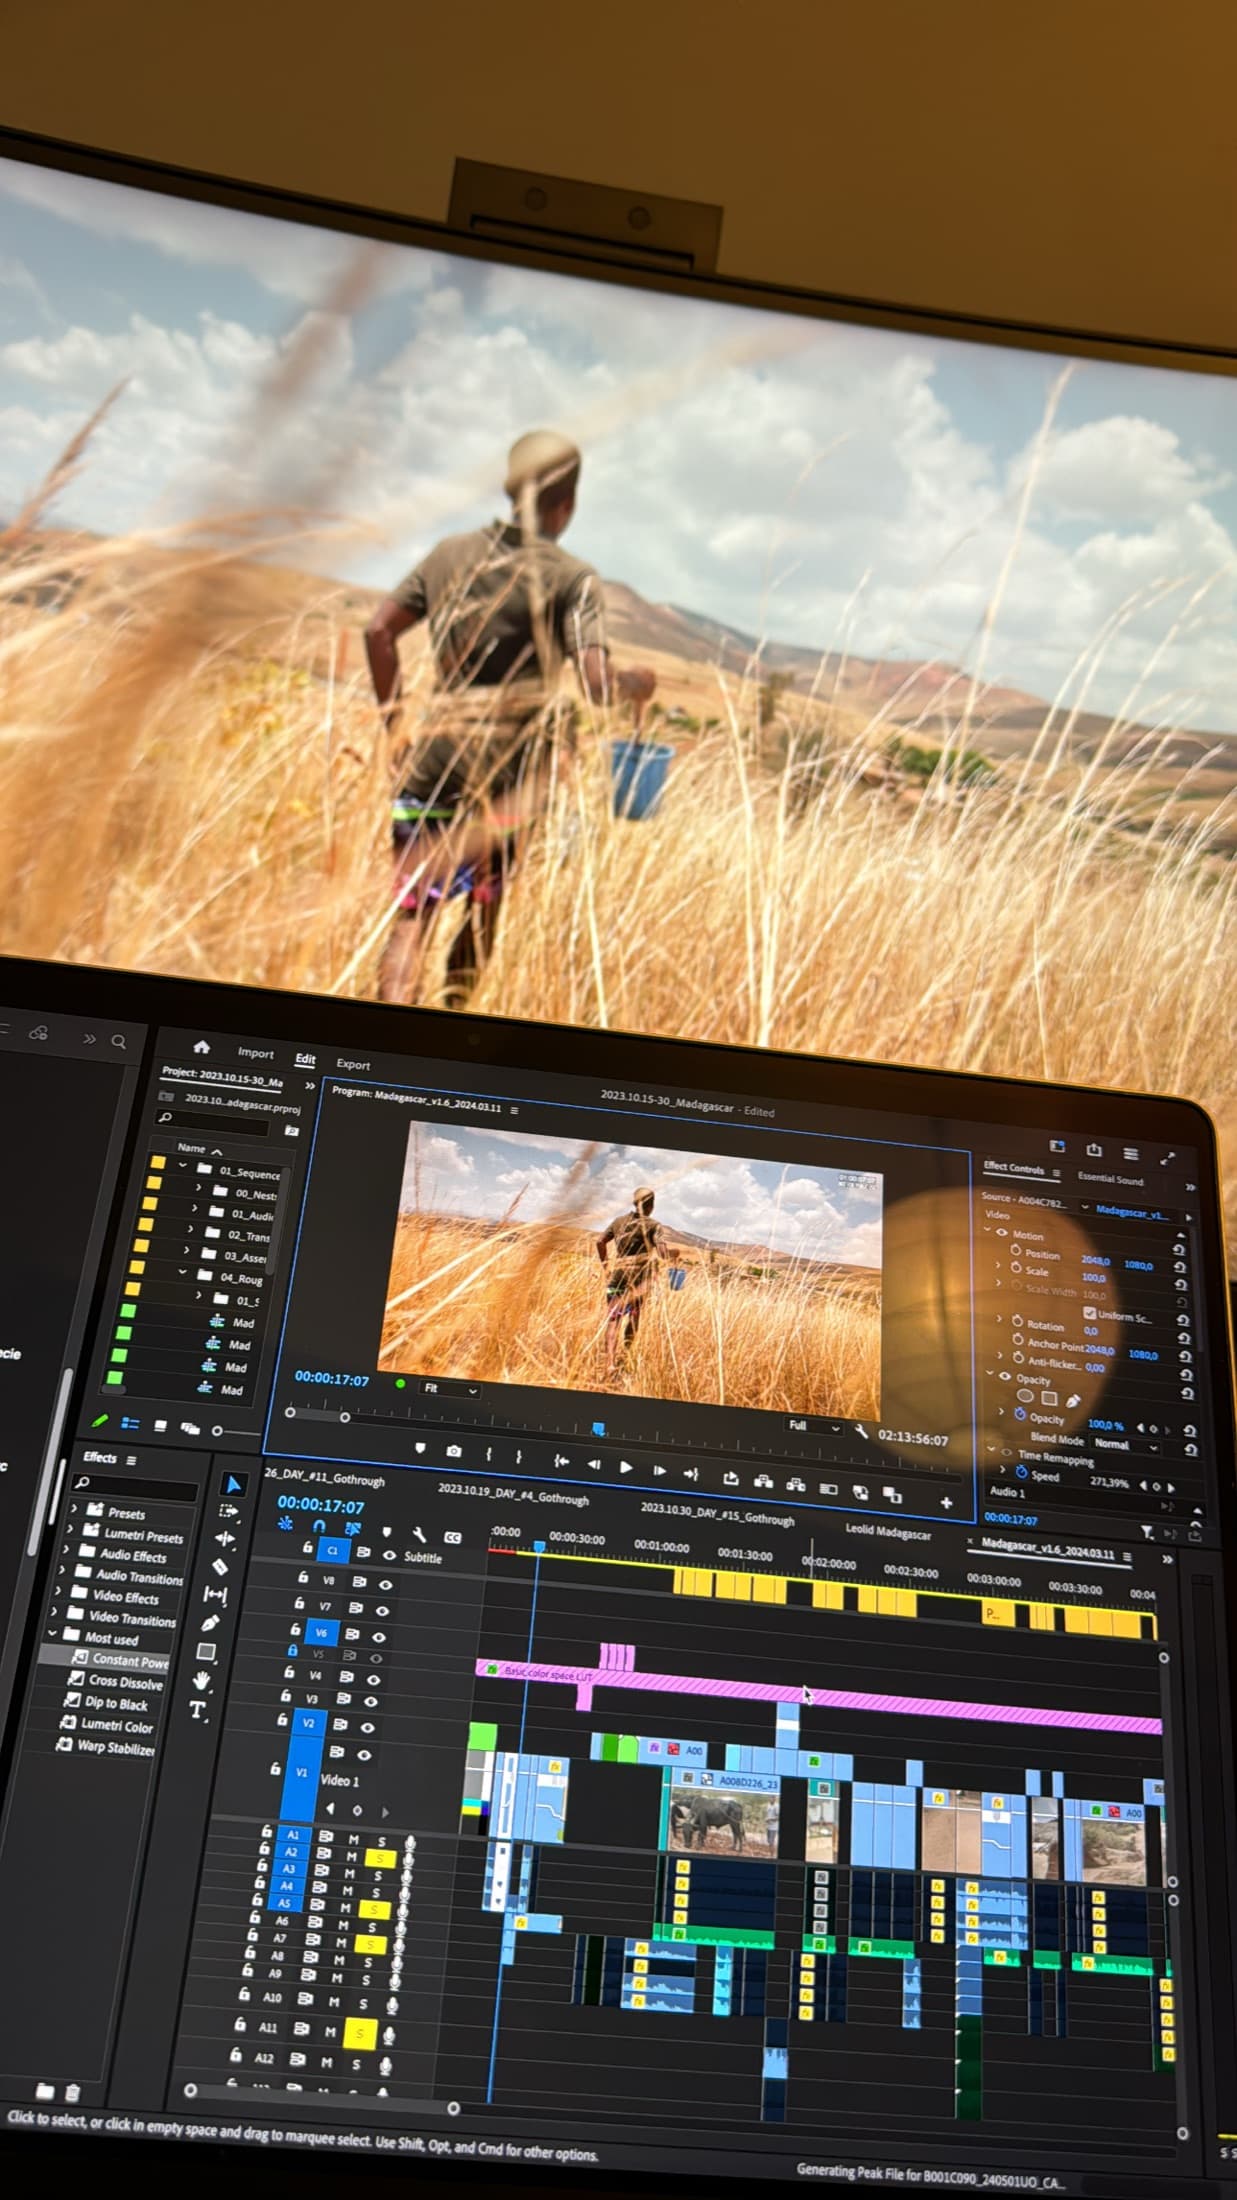The width and height of the screenshot is (1237, 2200).
Task: Hide track V2 output eye
Action: (x=368, y=1727)
